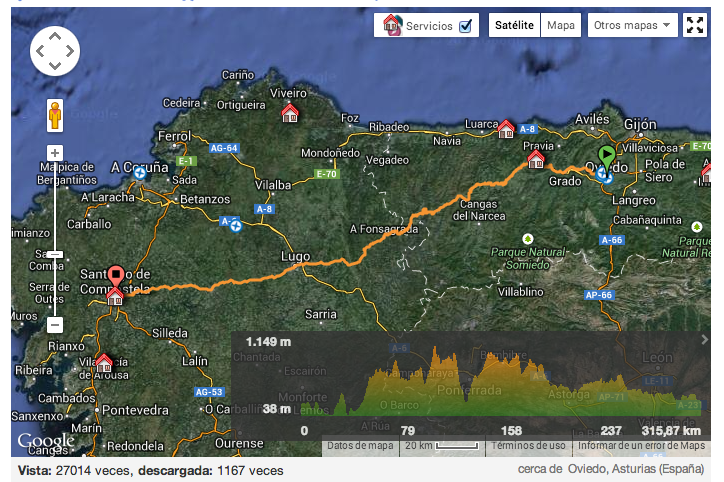Collapse the elevation profile panel arrow
The width and height of the screenshot is (724, 482).
pos(704,340)
